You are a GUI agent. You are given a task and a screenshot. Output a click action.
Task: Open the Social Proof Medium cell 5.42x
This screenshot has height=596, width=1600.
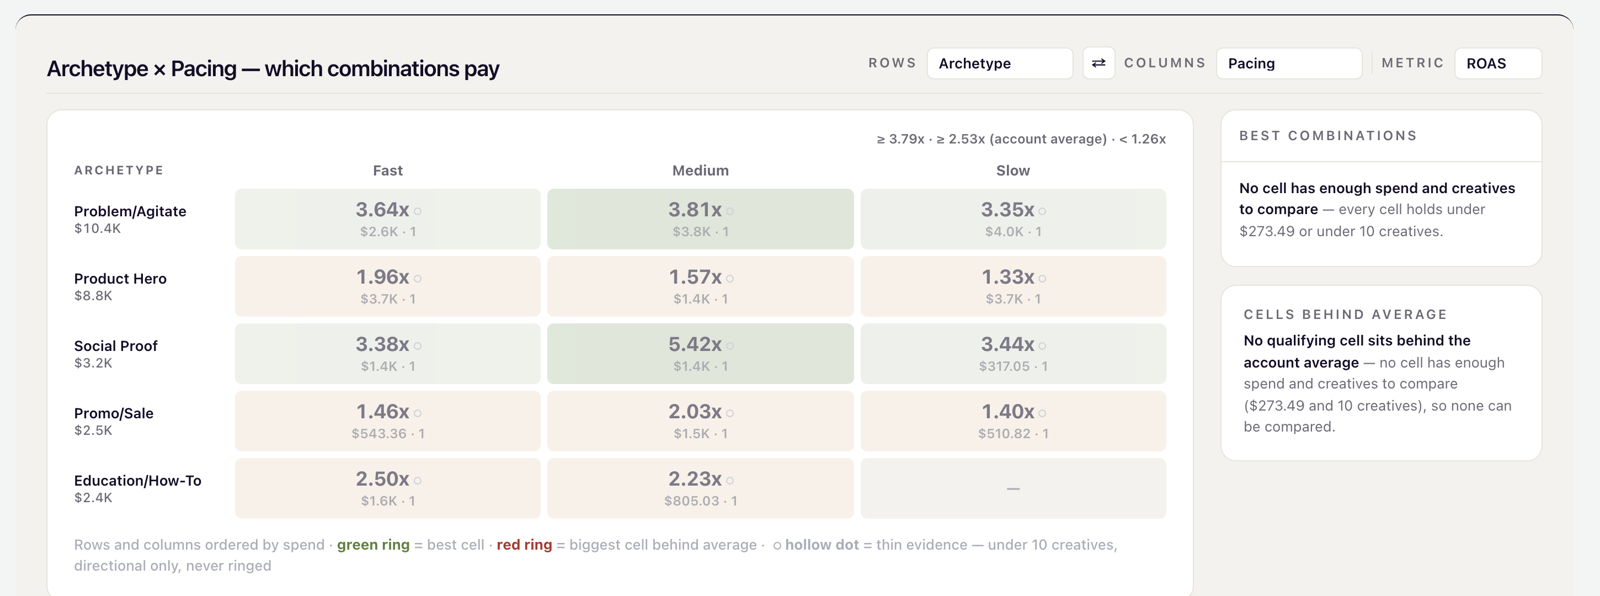pyautogui.click(x=700, y=354)
